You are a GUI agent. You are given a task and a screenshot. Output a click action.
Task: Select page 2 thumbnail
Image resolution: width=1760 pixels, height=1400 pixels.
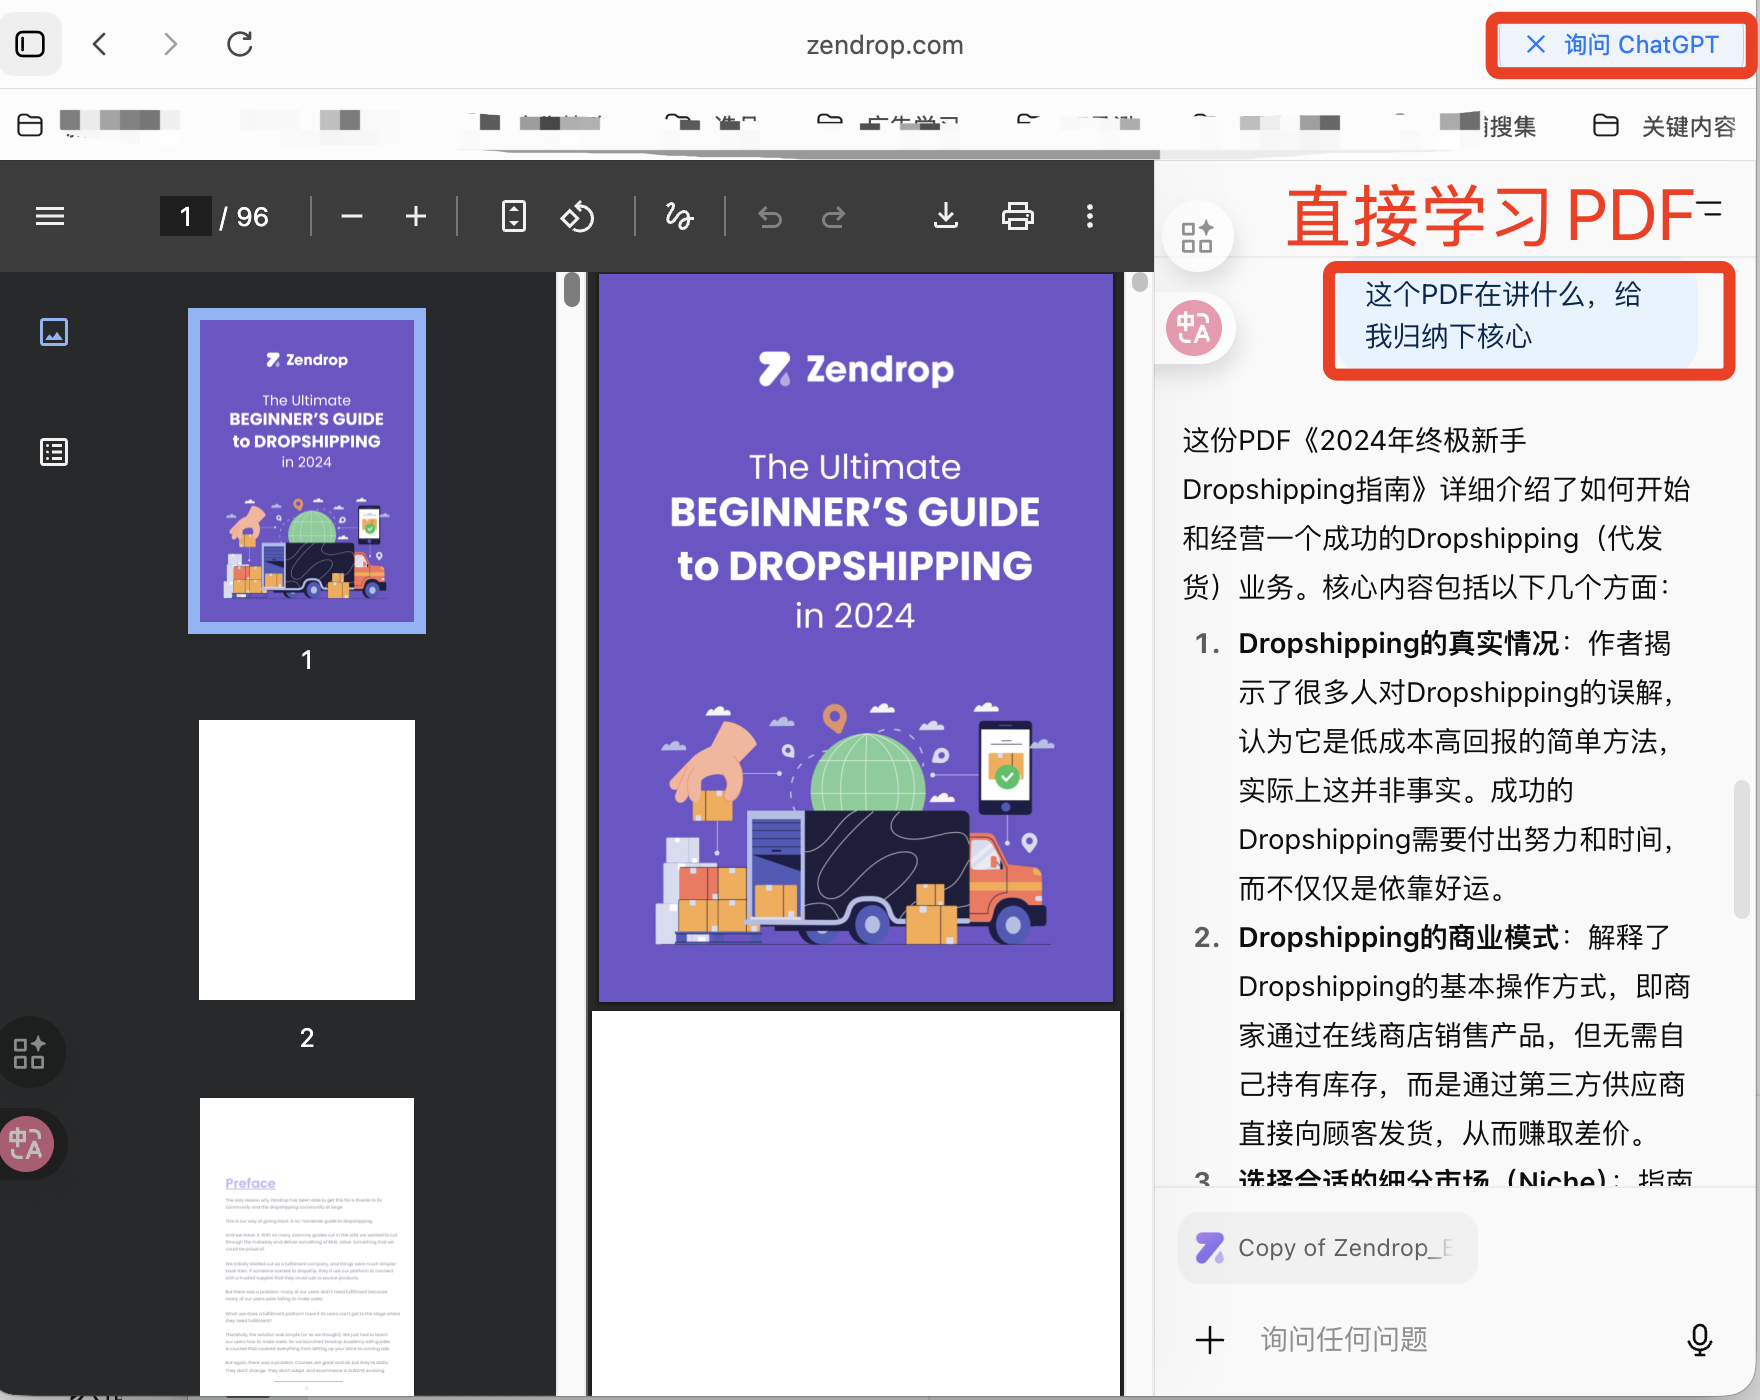[x=307, y=860]
